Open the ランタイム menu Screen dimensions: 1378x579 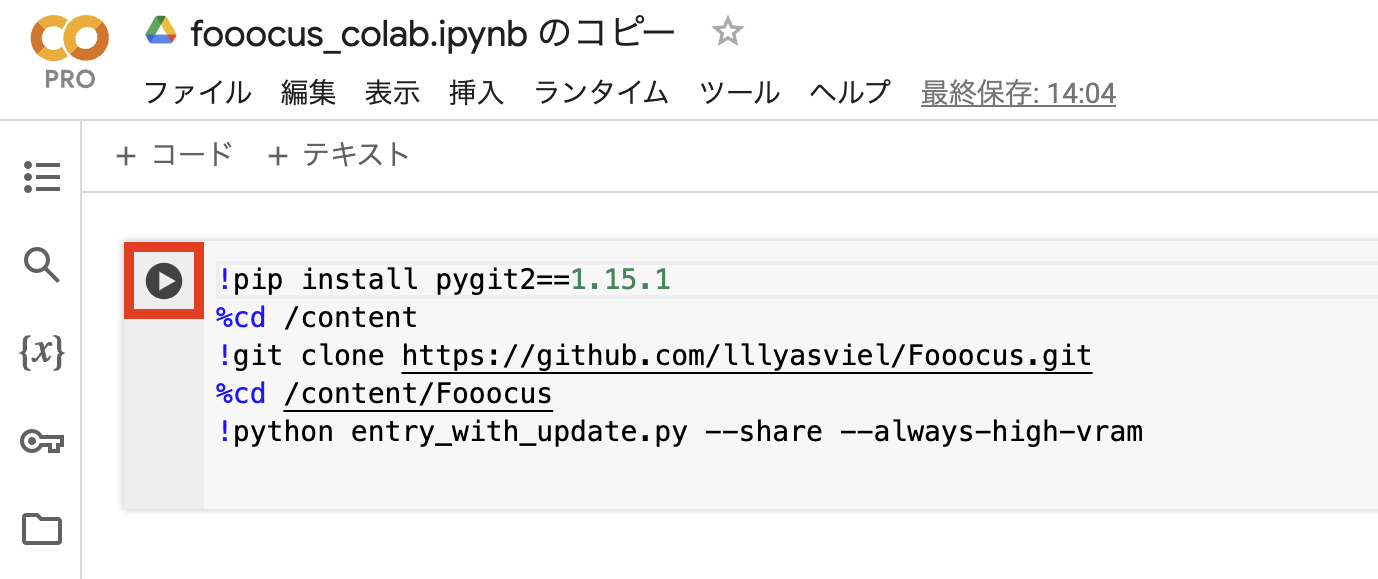click(600, 92)
